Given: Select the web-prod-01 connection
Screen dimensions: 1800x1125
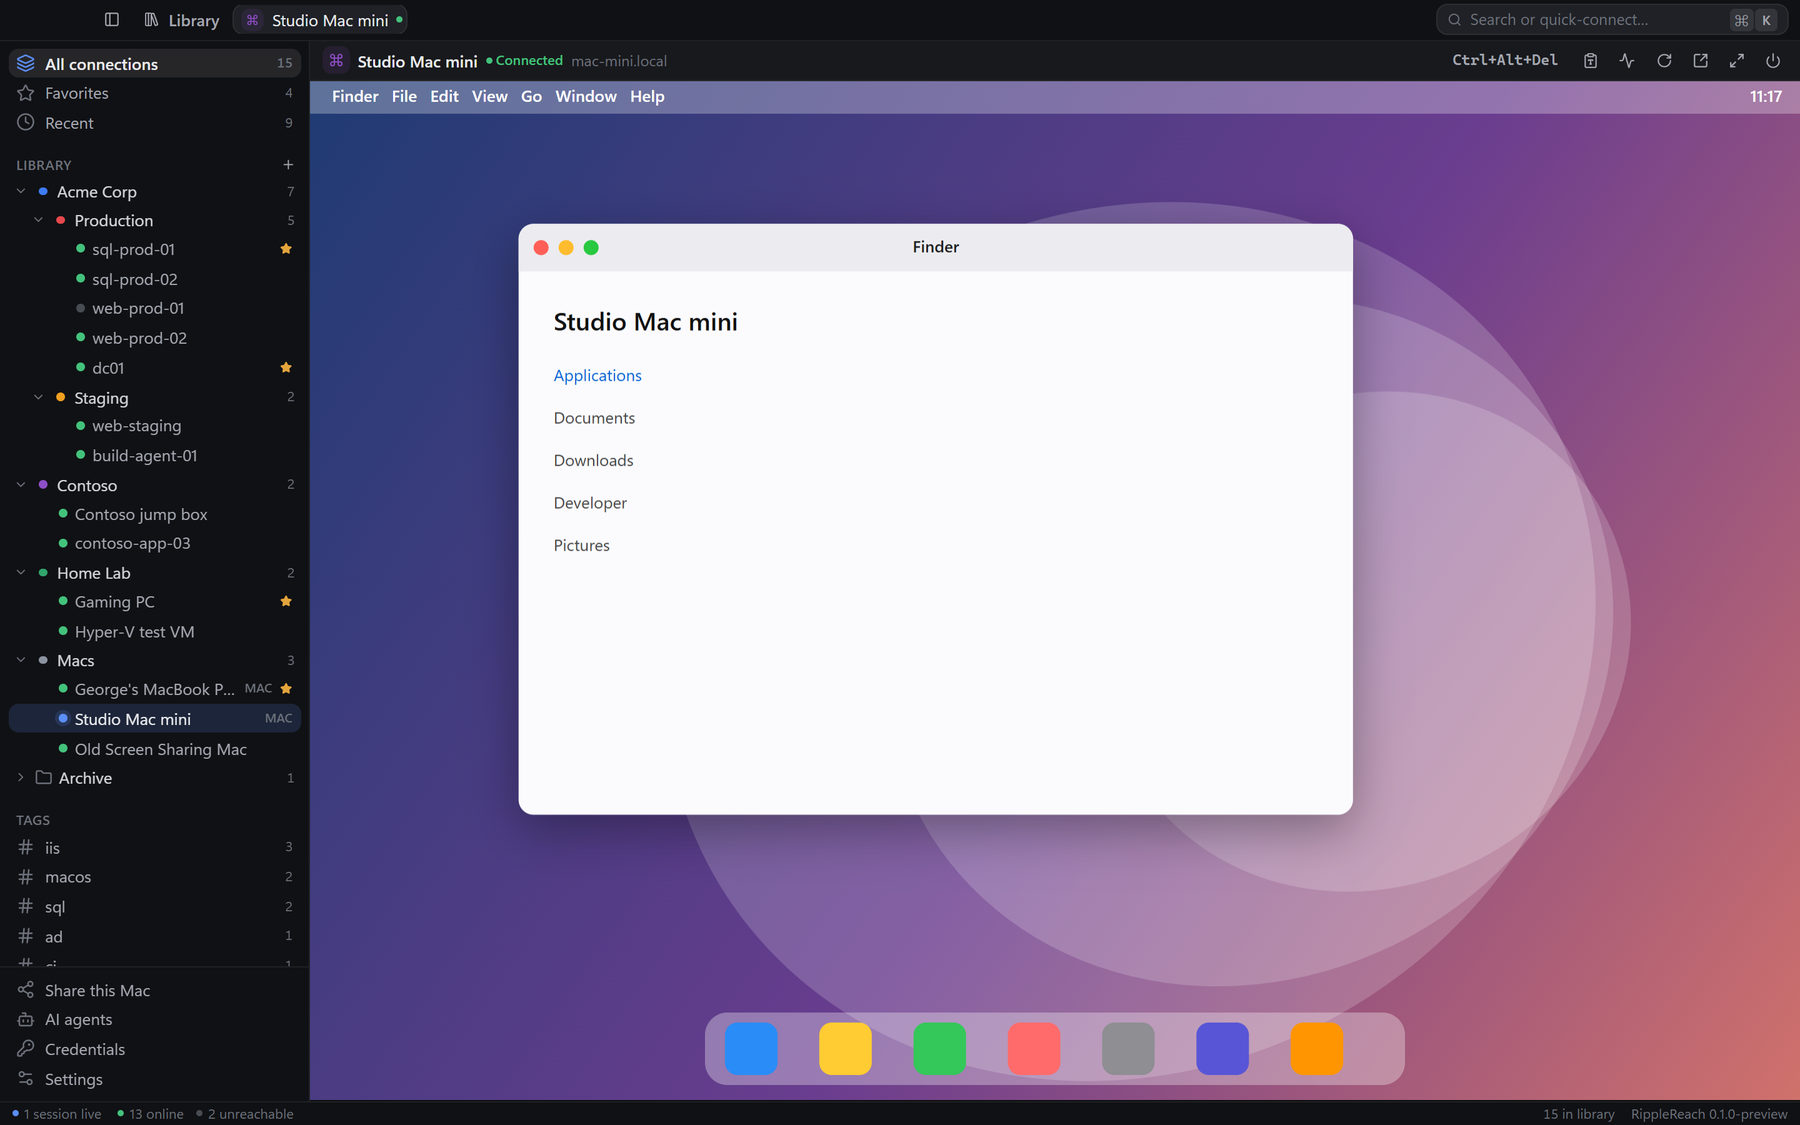Looking at the screenshot, I should [155, 308].
